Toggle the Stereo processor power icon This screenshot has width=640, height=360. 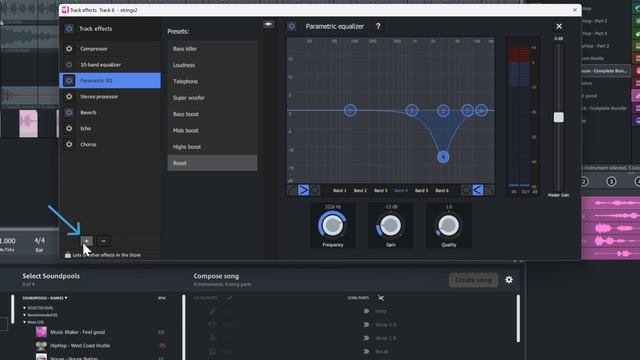pyautogui.click(x=69, y=96)
